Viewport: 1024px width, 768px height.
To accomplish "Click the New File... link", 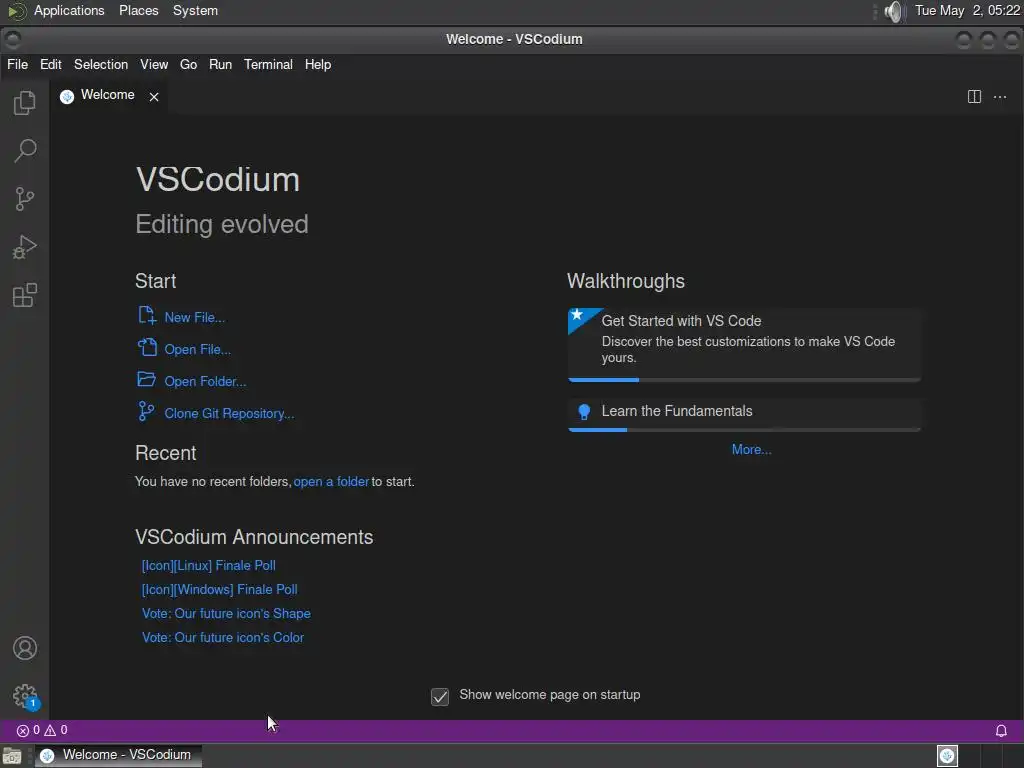I will click(195, 317).
